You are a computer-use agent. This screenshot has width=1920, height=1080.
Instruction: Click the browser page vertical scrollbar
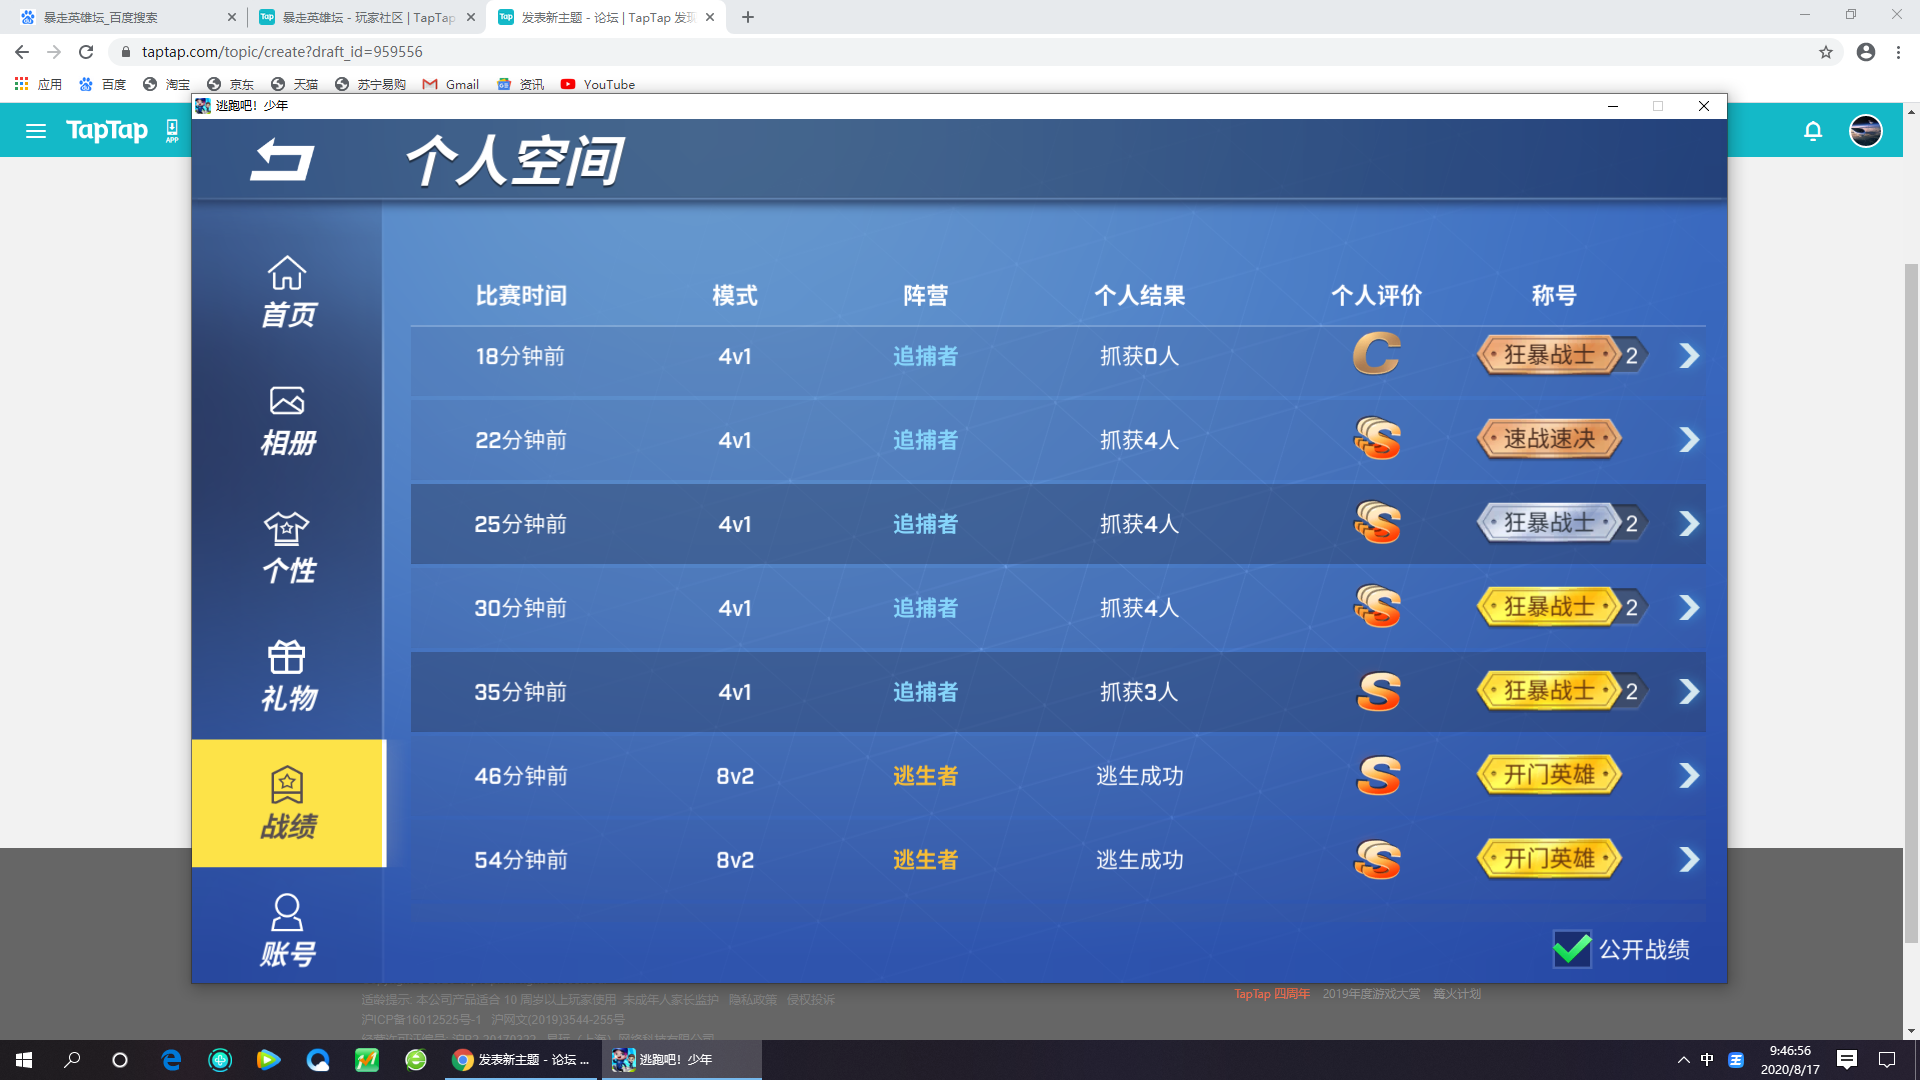tap(1911, 600)
